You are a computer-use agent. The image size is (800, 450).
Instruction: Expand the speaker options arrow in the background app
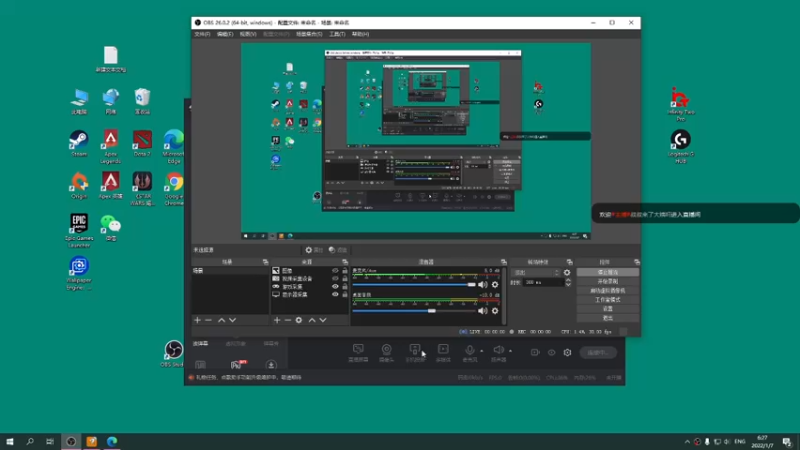pyautogui.click(x=510, y=351)
